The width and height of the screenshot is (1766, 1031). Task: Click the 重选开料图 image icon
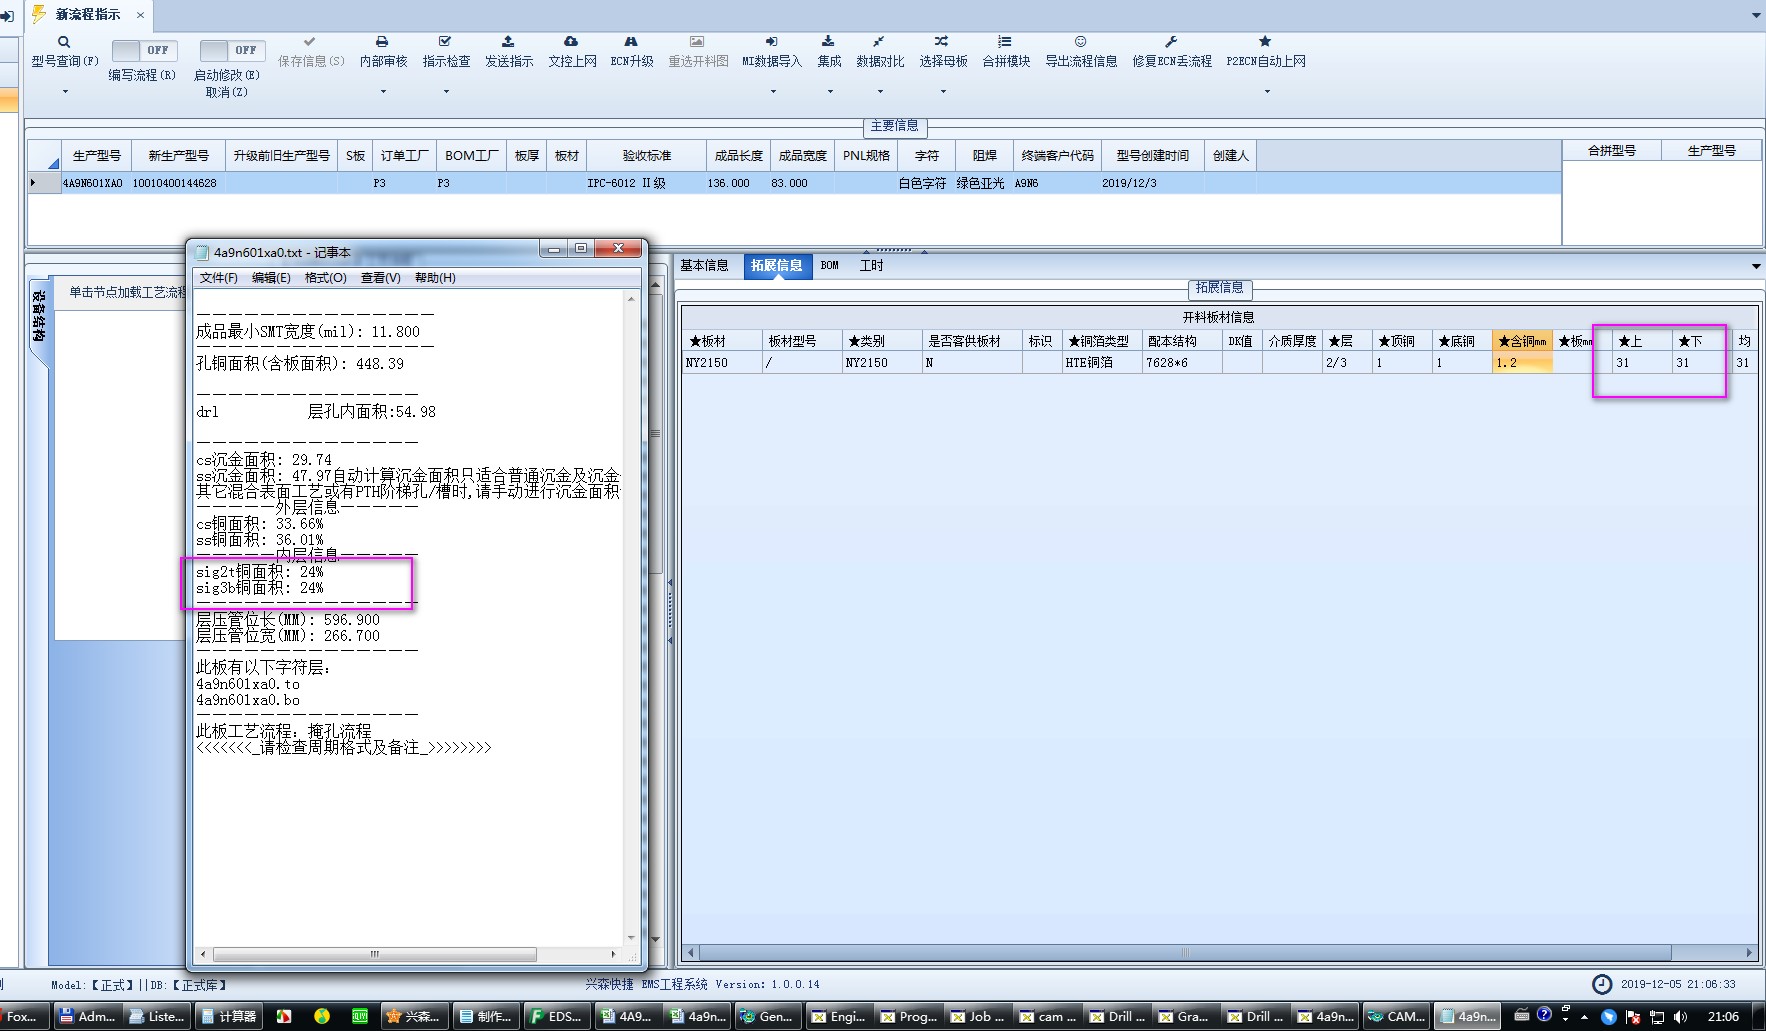click(697, 42)
